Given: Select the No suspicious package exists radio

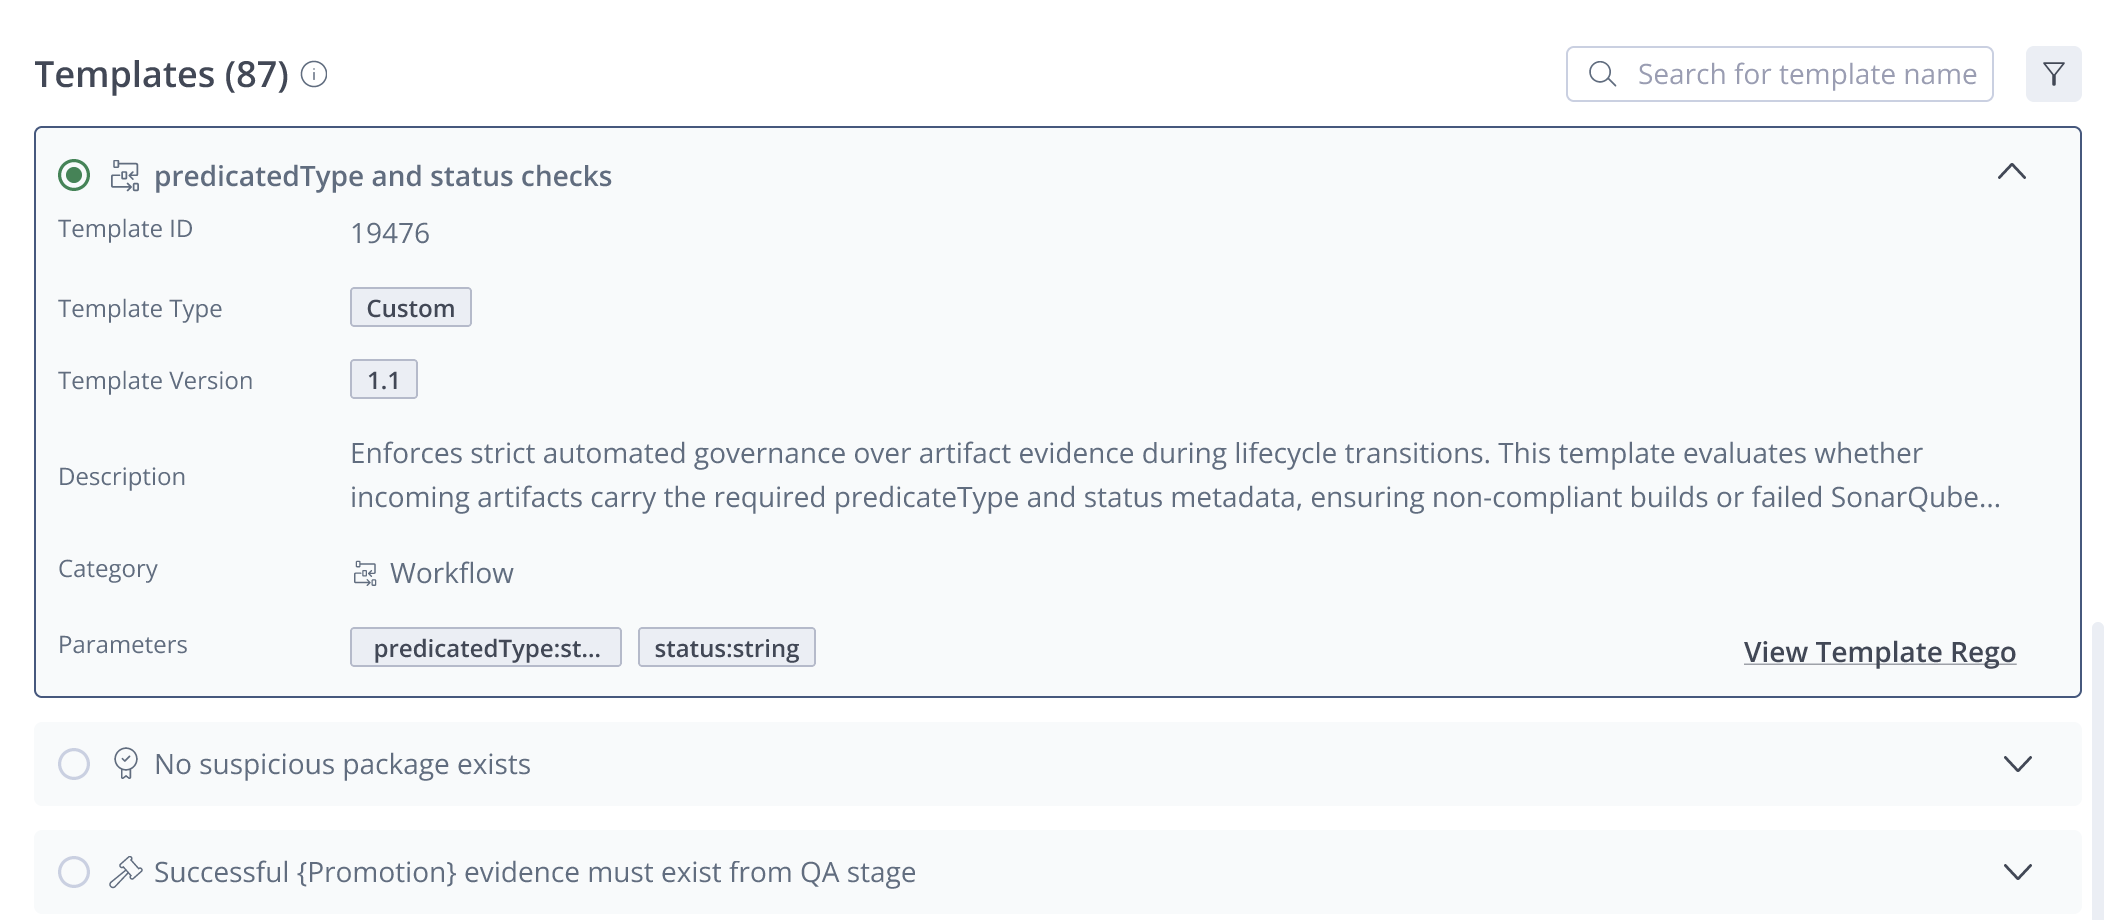Looking at the screenshot, I should click(x=74, y=764).
